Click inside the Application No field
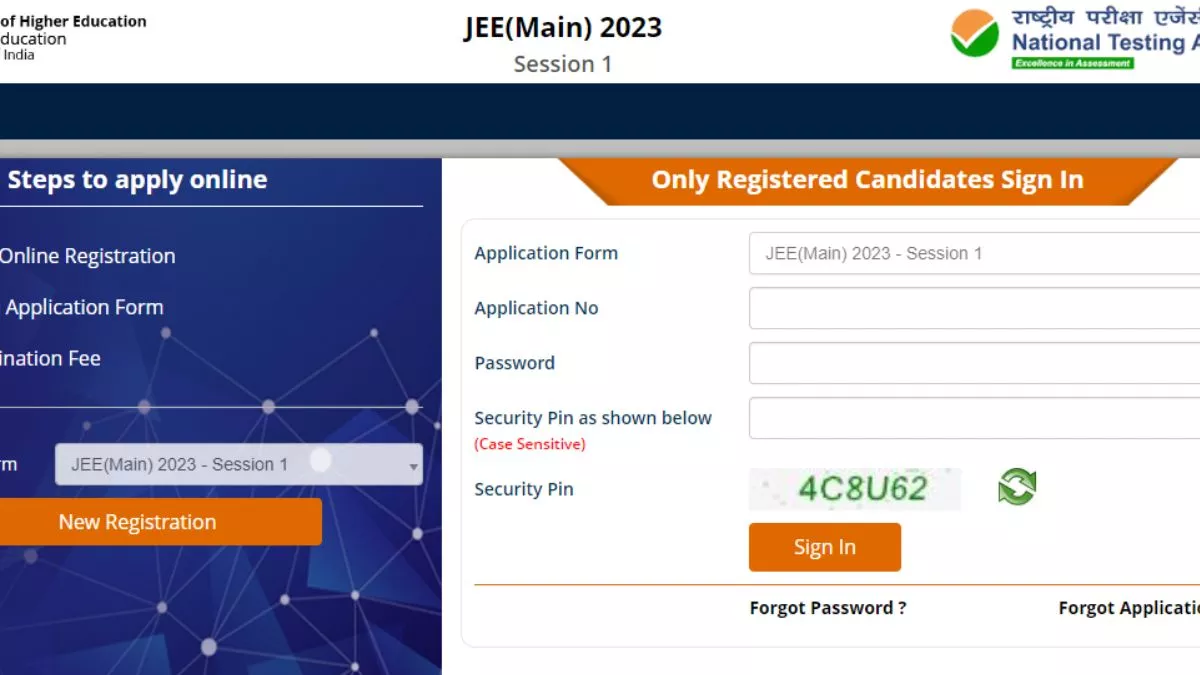 [x=974, y=308]
